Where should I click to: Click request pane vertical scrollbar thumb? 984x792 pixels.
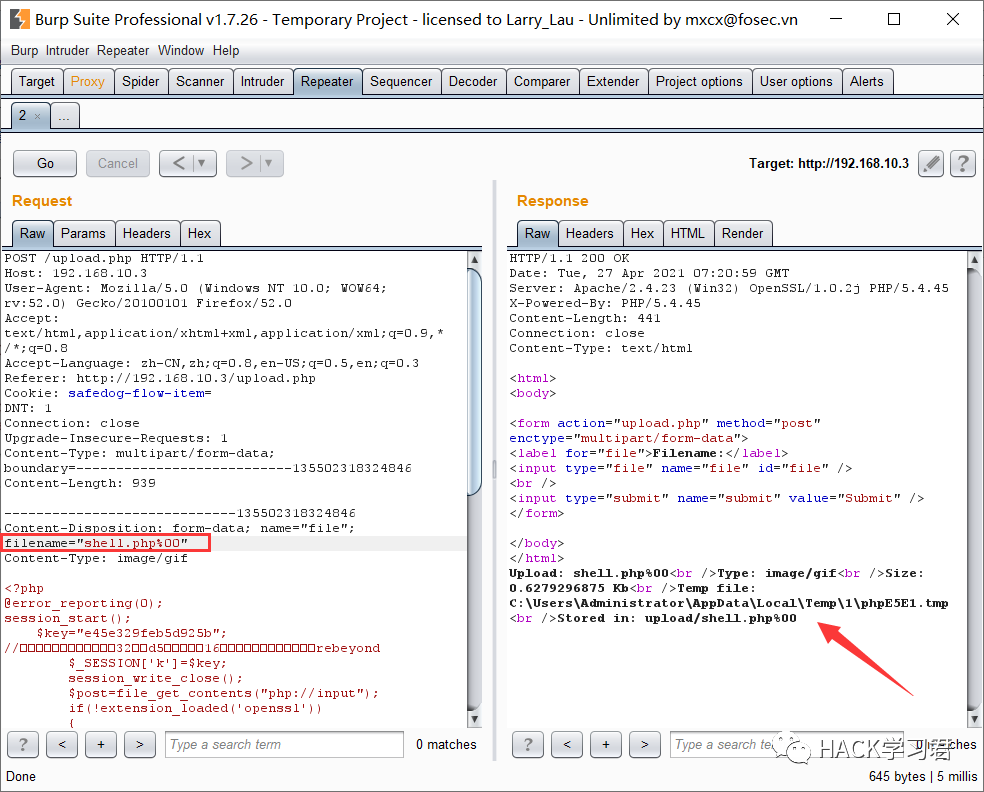(x=474, y=382)
